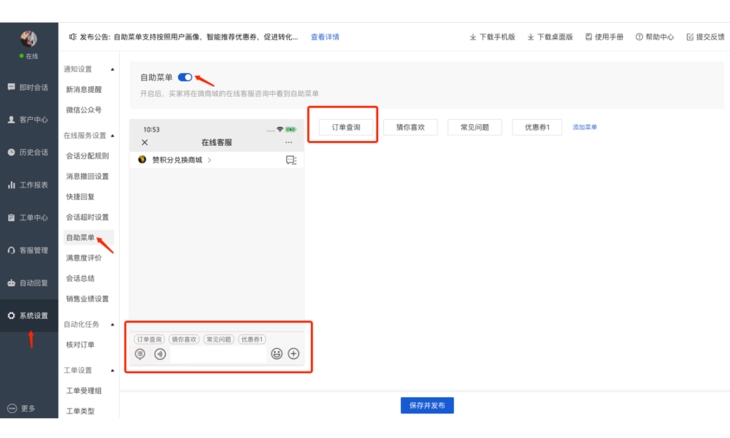
Task: Open 工作报表 sidebar item
Action: coord(28,185)
